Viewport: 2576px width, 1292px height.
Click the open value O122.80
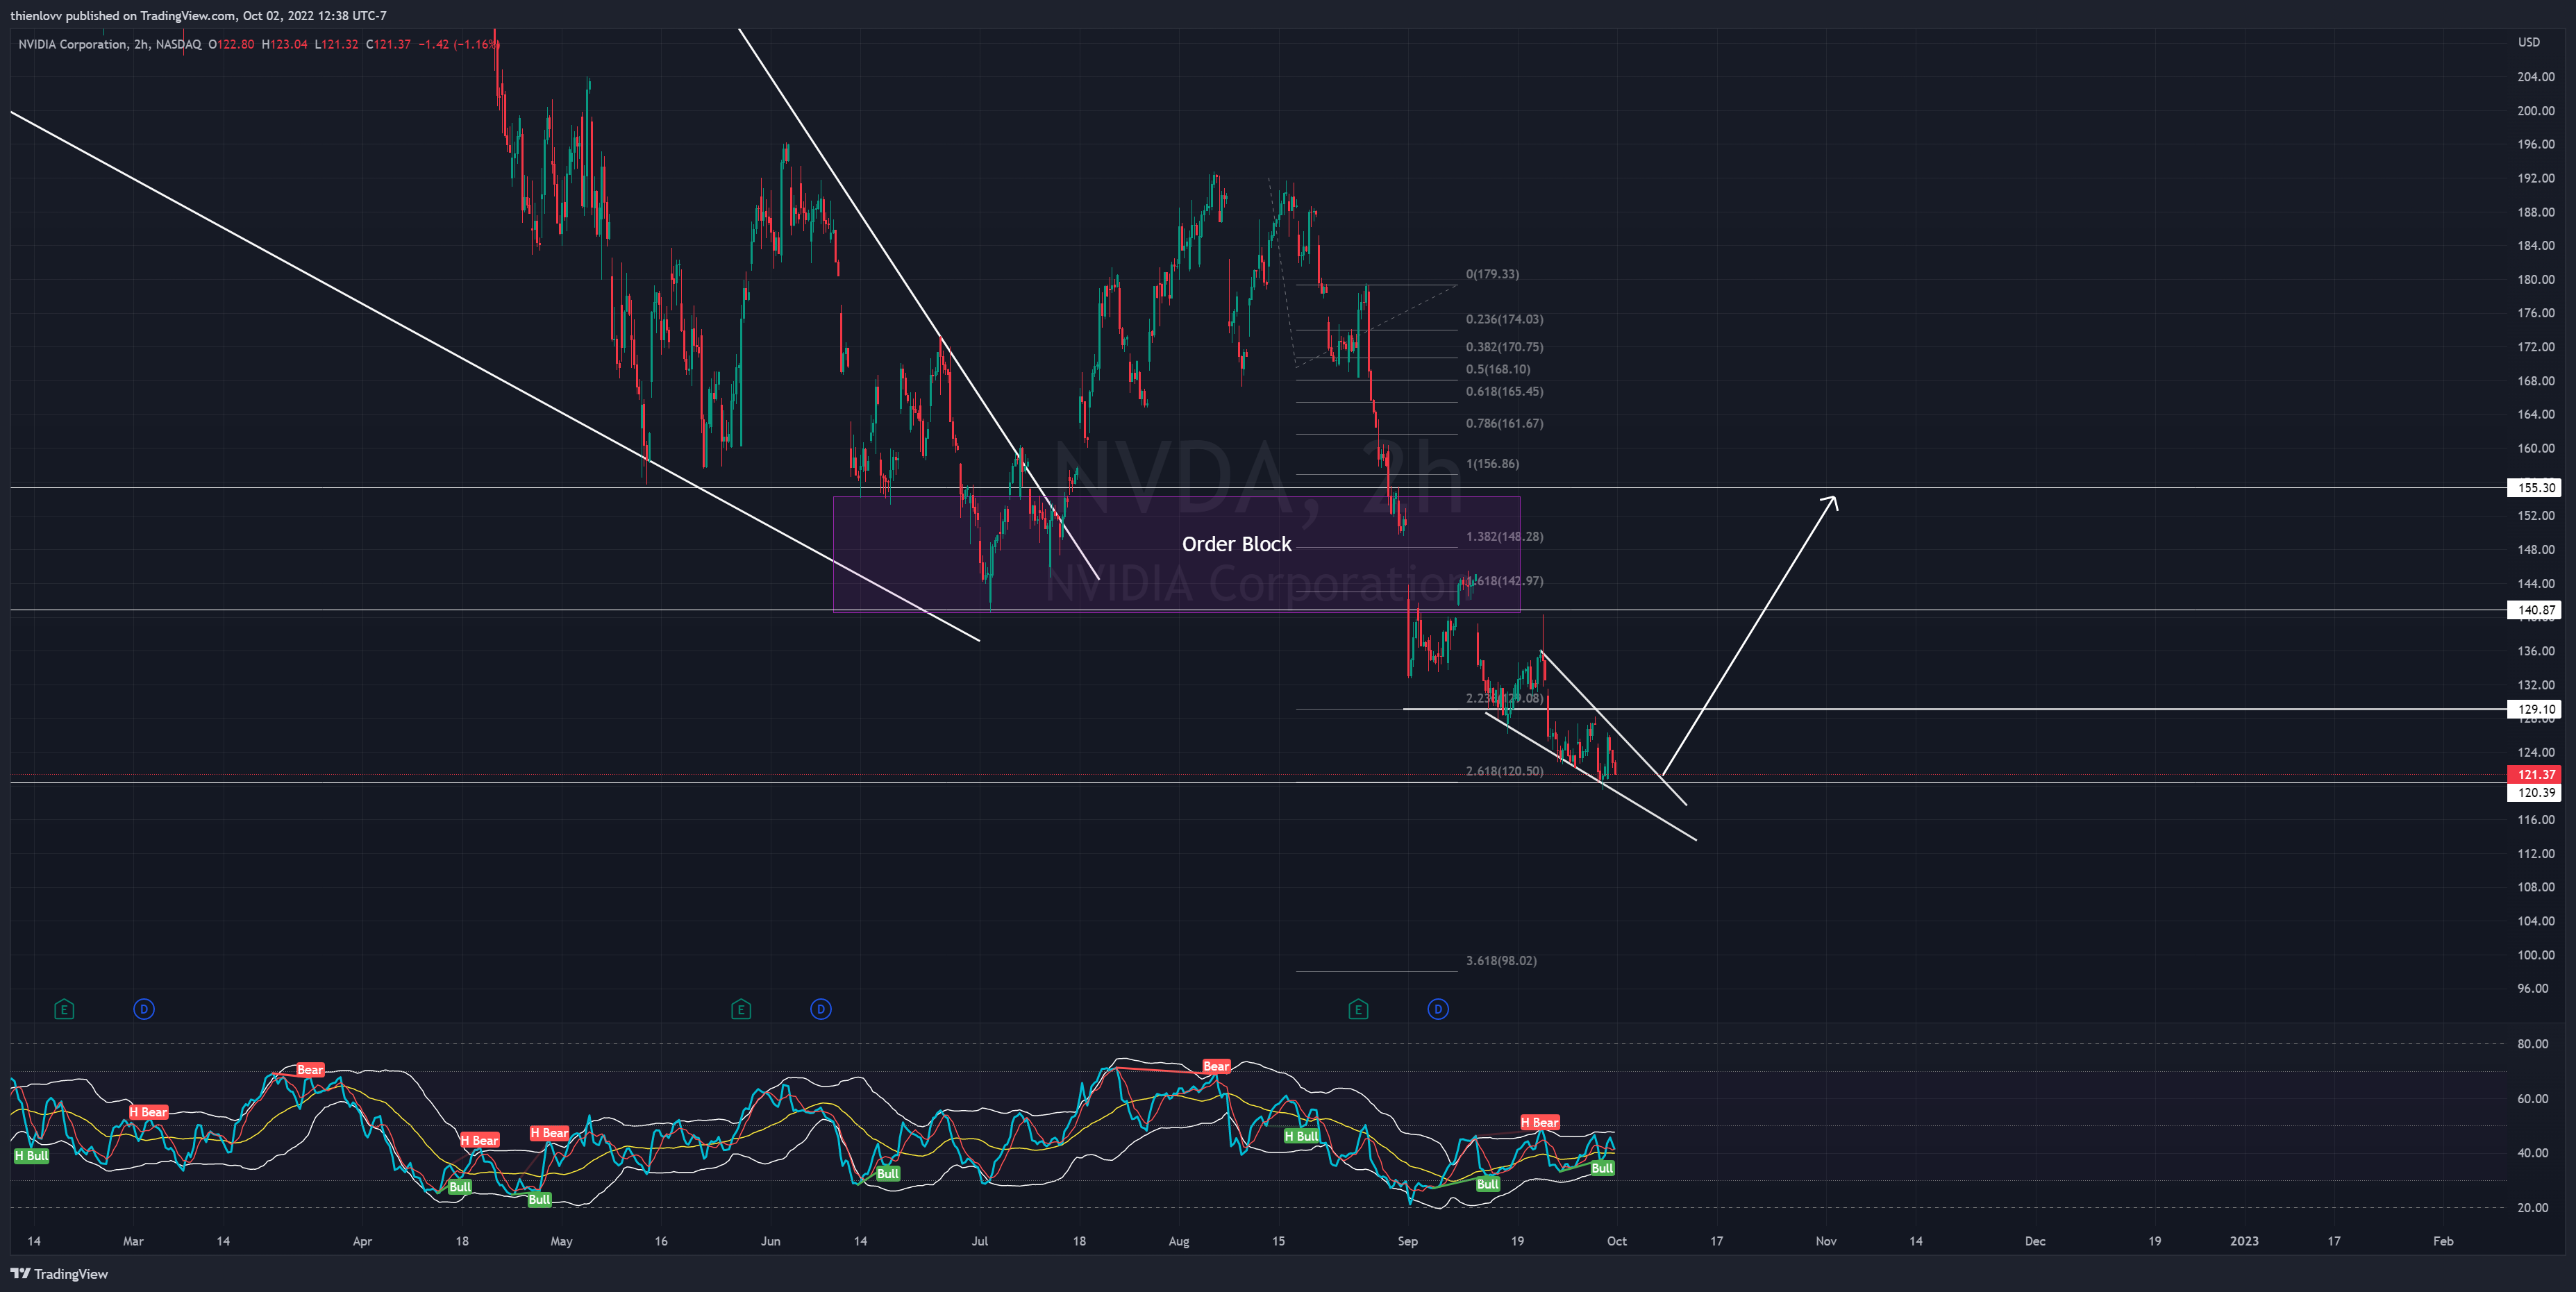pos(231,44)
